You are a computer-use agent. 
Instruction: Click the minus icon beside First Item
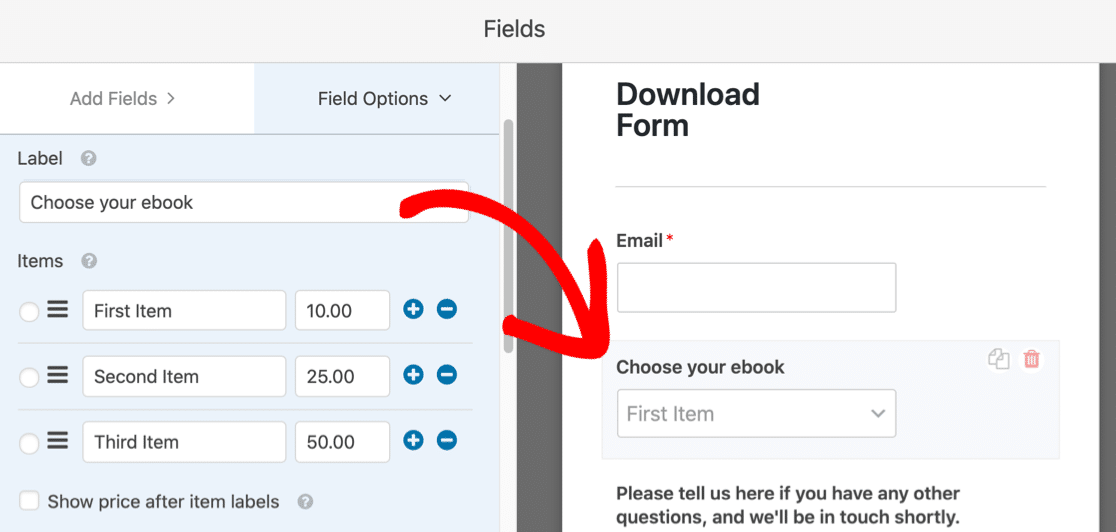pos(447,310)
